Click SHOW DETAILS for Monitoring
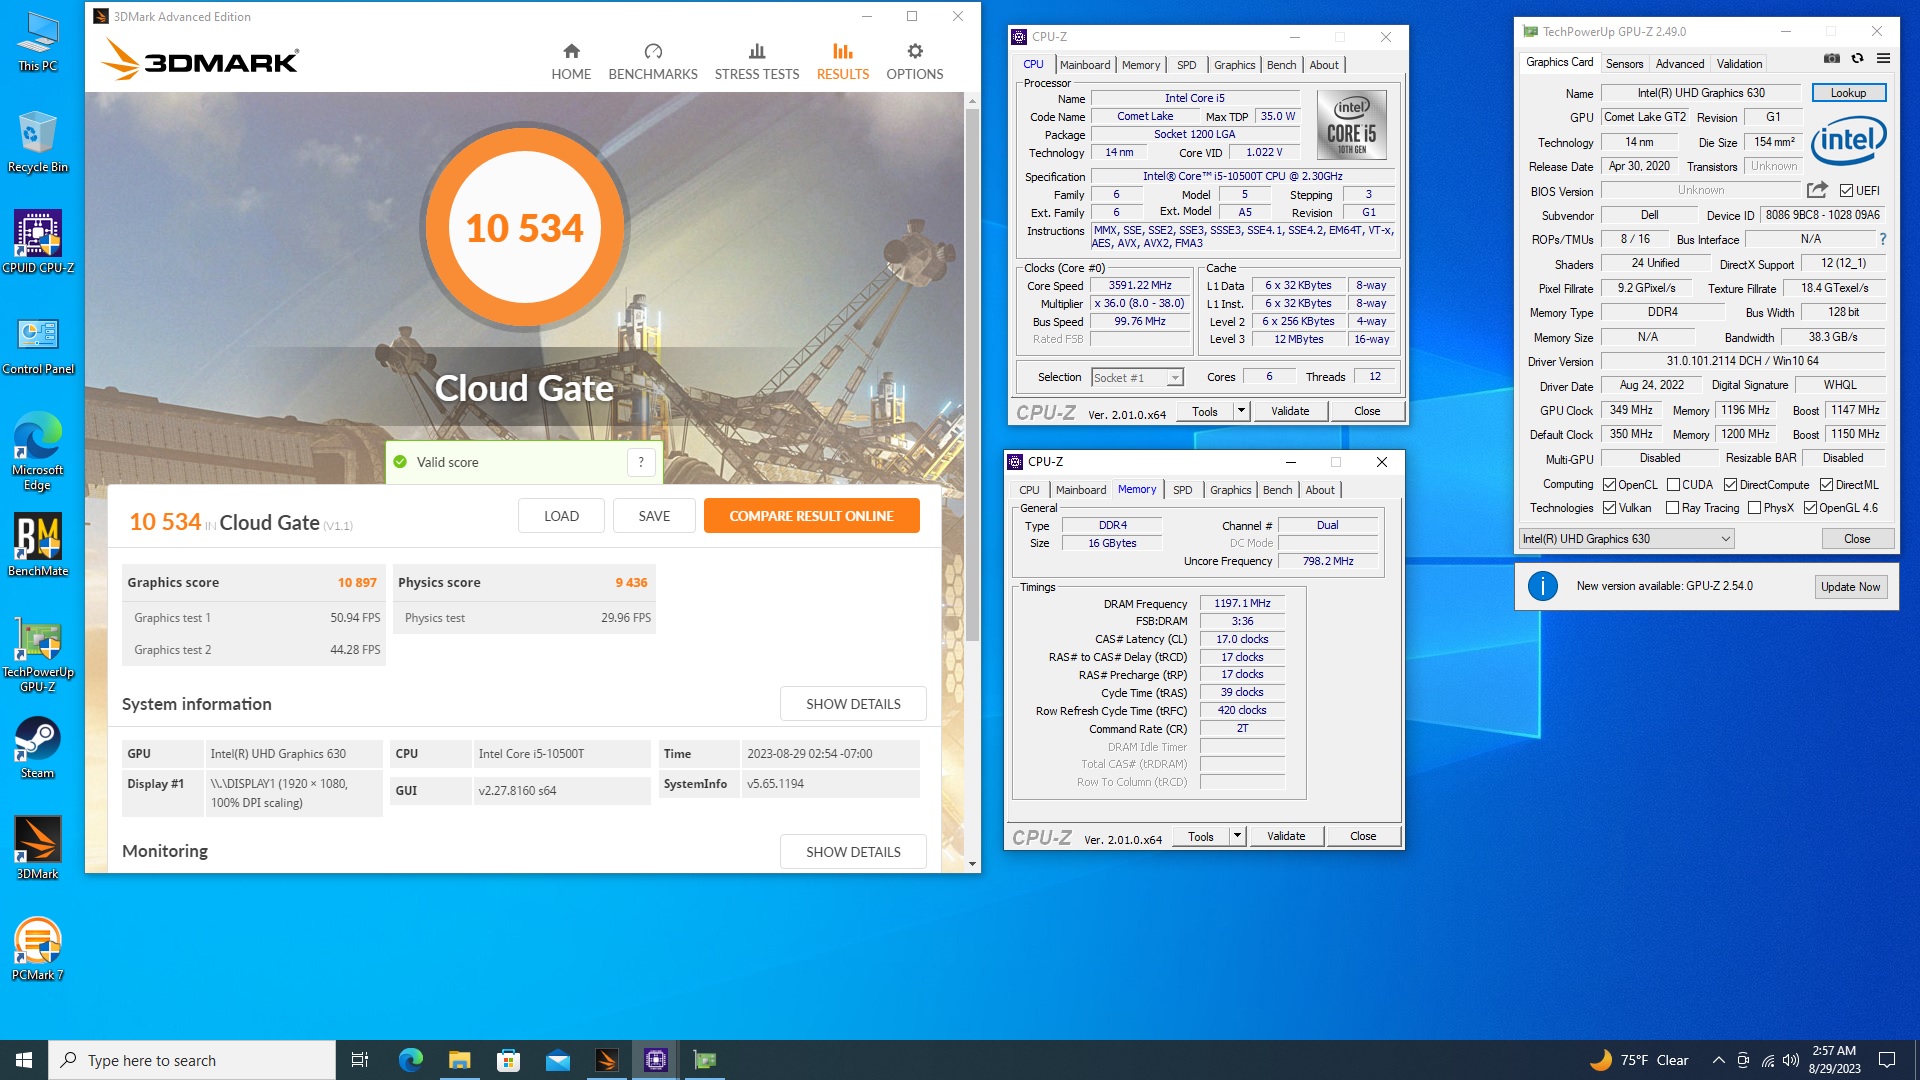The width and height of the screenshot is (1920, 1080). [x=853, y=852]
